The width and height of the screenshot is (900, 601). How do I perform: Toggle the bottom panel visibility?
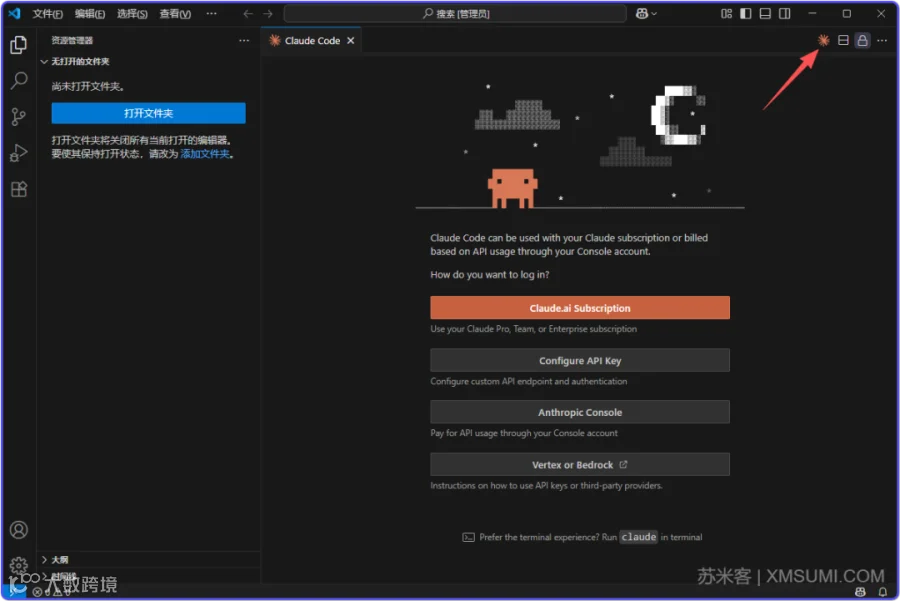(765, 13)
